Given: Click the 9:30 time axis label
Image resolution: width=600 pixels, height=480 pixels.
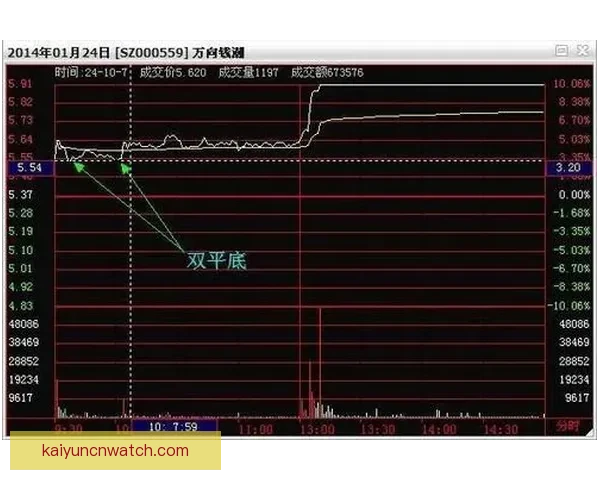Looking at the screenshot, I should coord(68,428).
